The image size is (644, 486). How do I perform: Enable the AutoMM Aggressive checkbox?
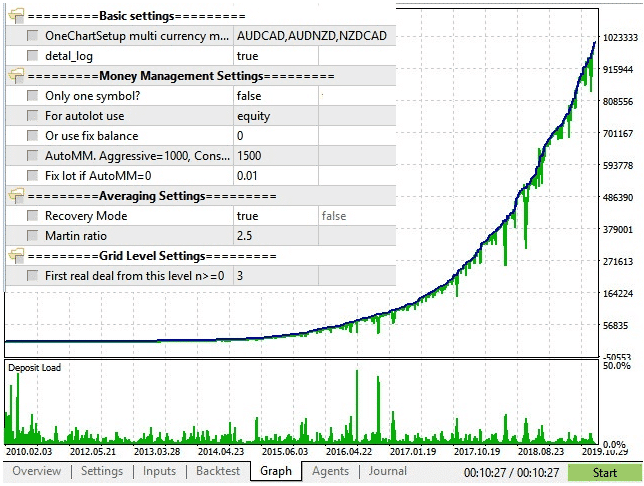tap(32, 156)
